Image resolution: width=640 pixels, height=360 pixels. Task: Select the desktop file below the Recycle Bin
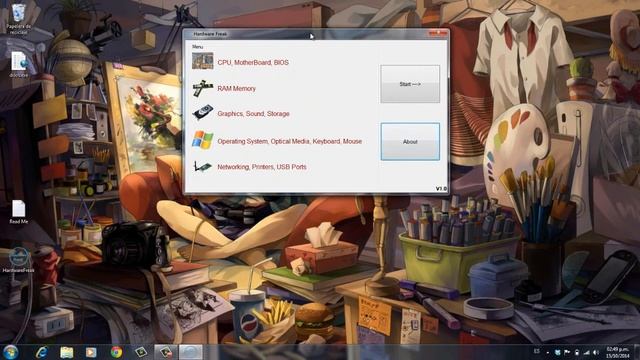(x=19, y=64)
